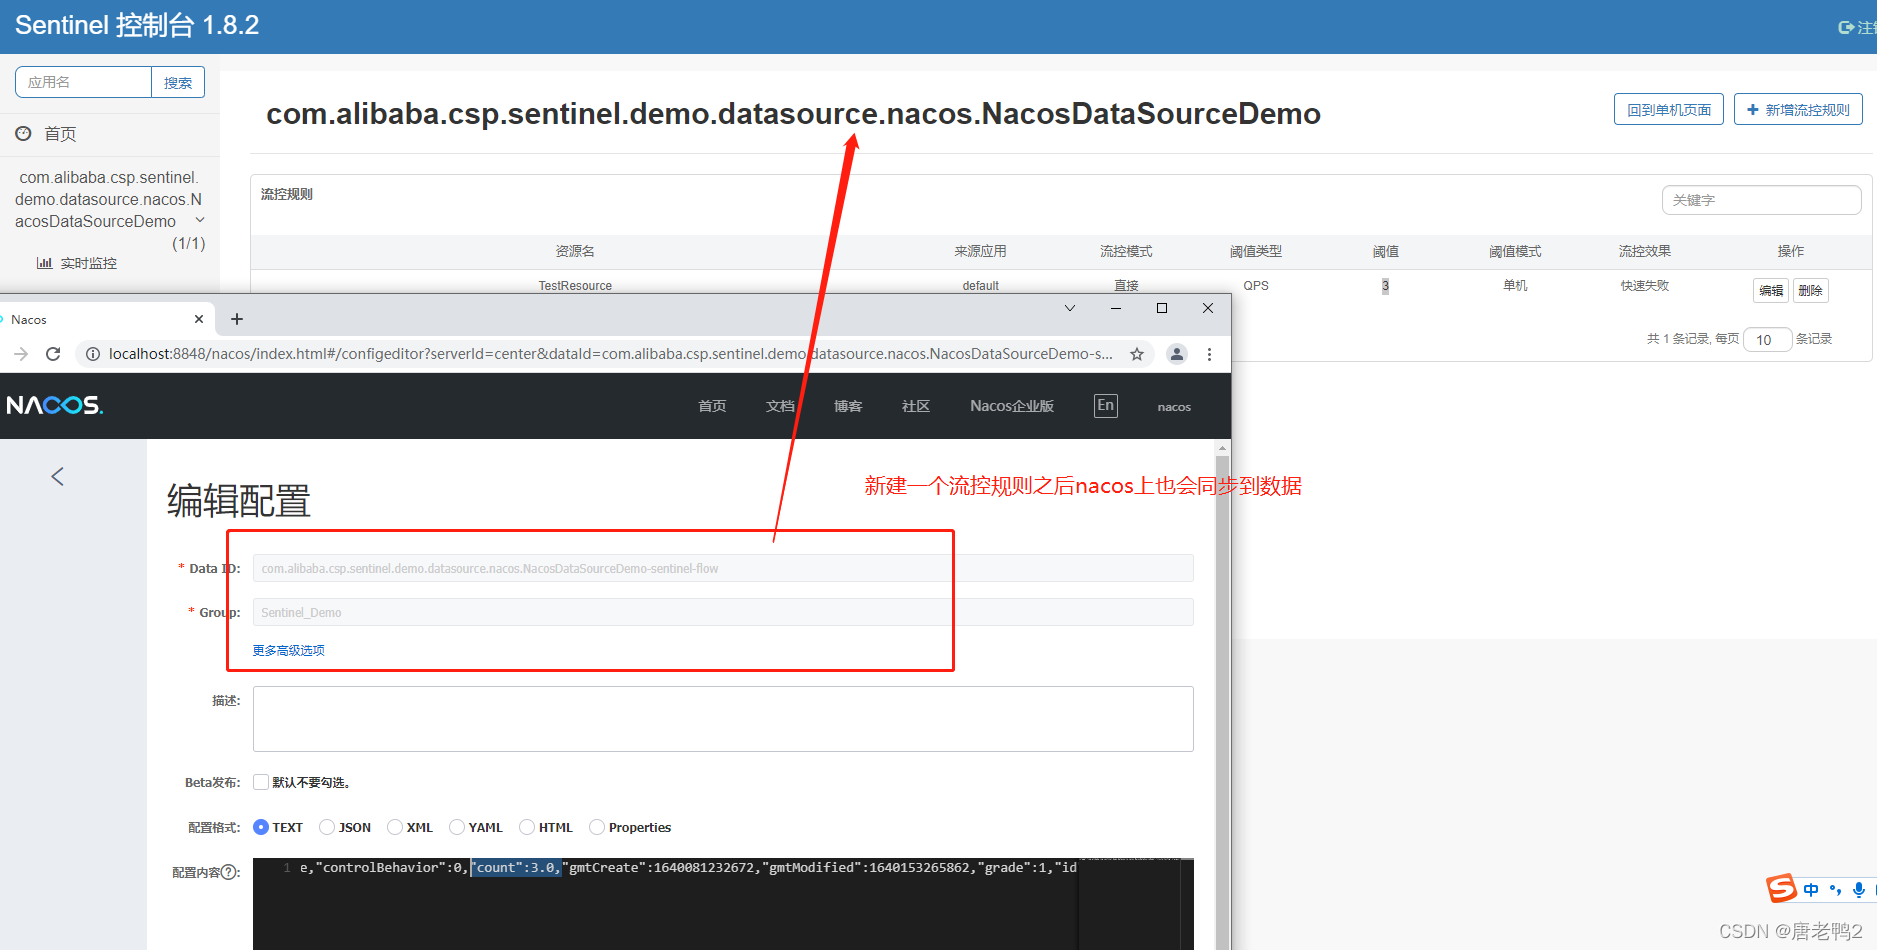Viewport: 1877px width, 950px height.
Task: Open the nacos user dropdown
Action: (1174, 407)
